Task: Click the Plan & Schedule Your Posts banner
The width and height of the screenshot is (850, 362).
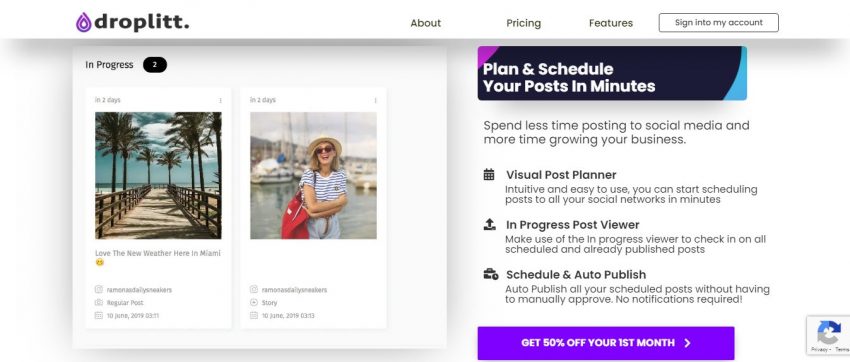Action: click(x=612, y=73)
